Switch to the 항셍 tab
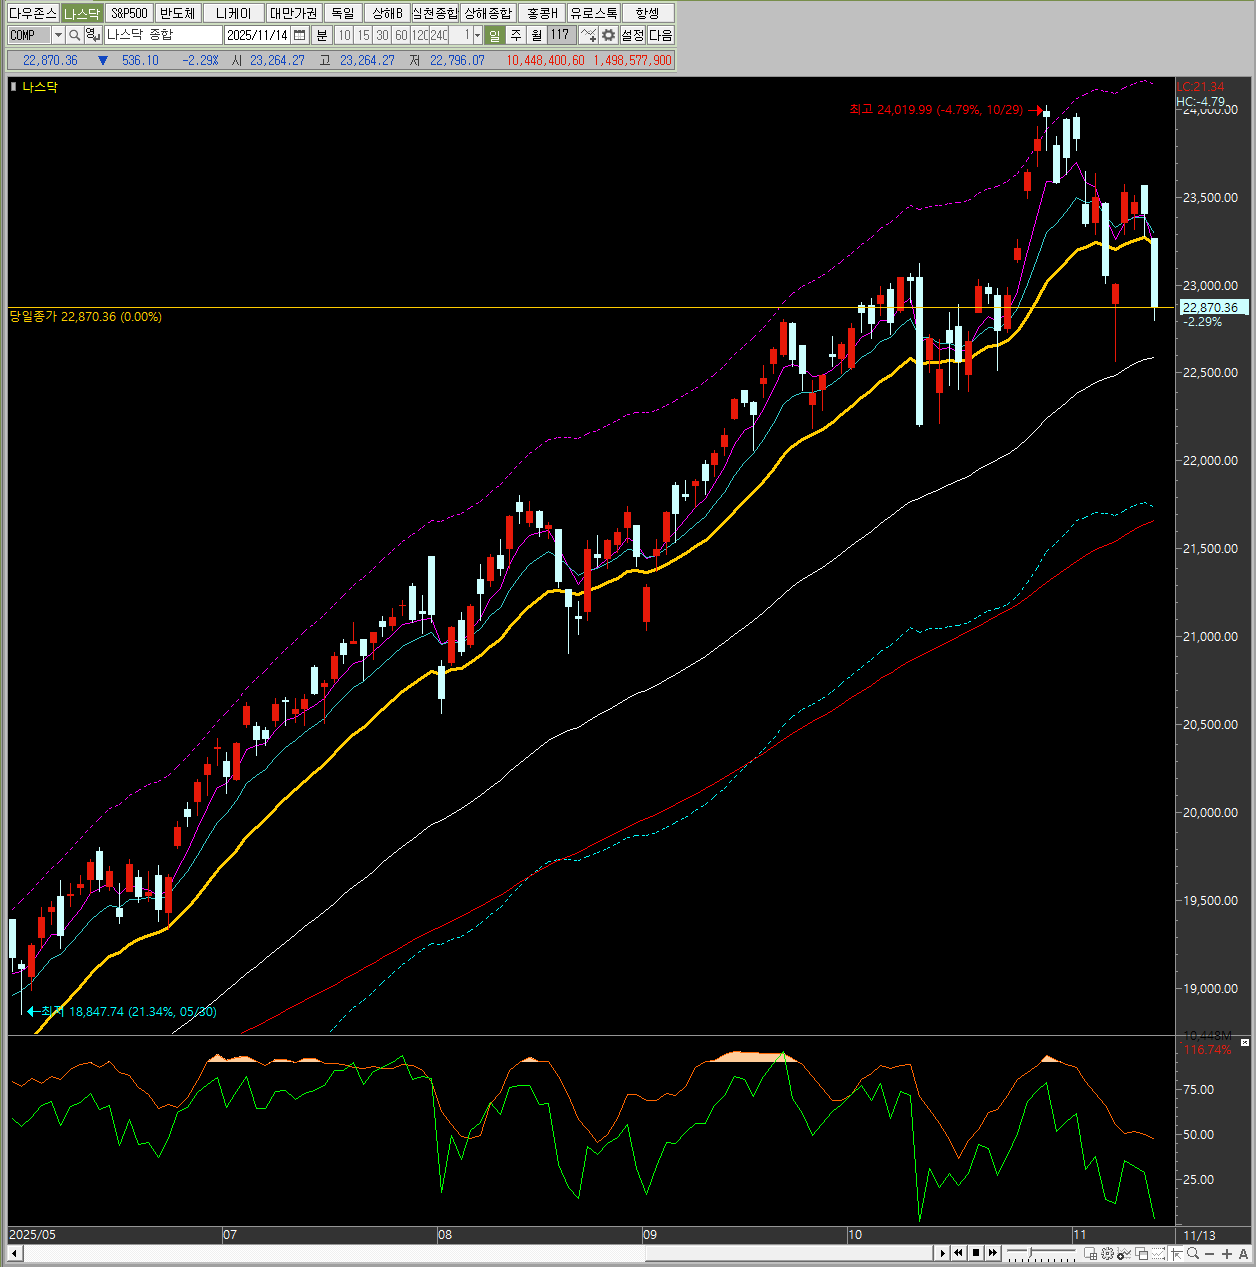Image resolution: width=1256 pixels, height=1267 pixels. point(648,13)
